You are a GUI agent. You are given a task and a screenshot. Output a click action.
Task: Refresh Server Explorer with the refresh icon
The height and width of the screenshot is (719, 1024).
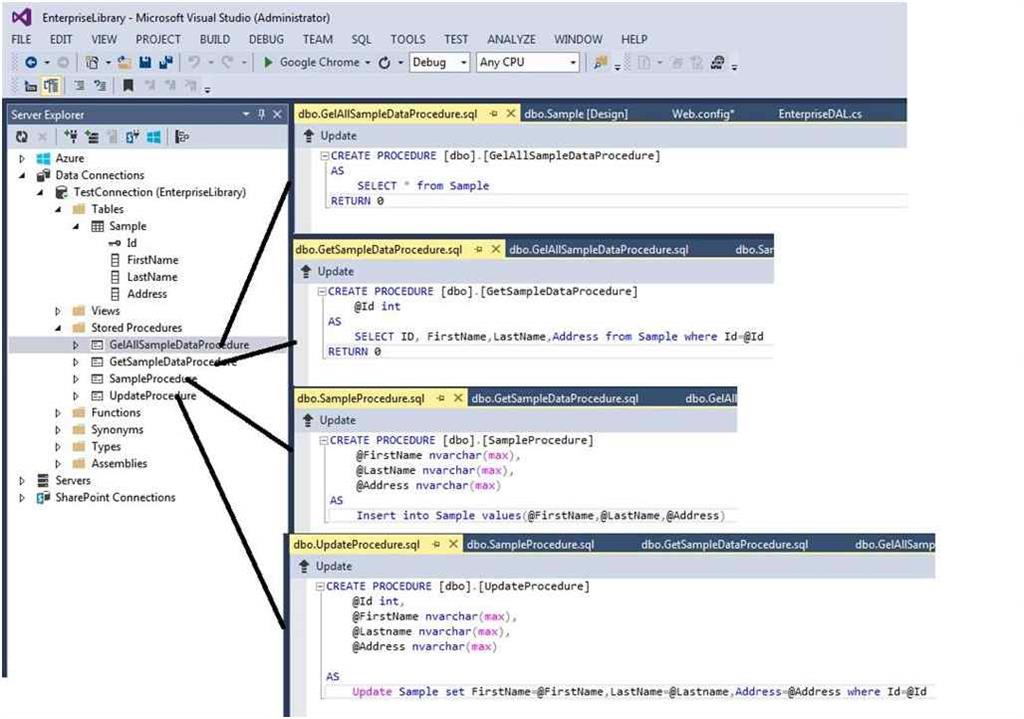(x=22, y=136)
